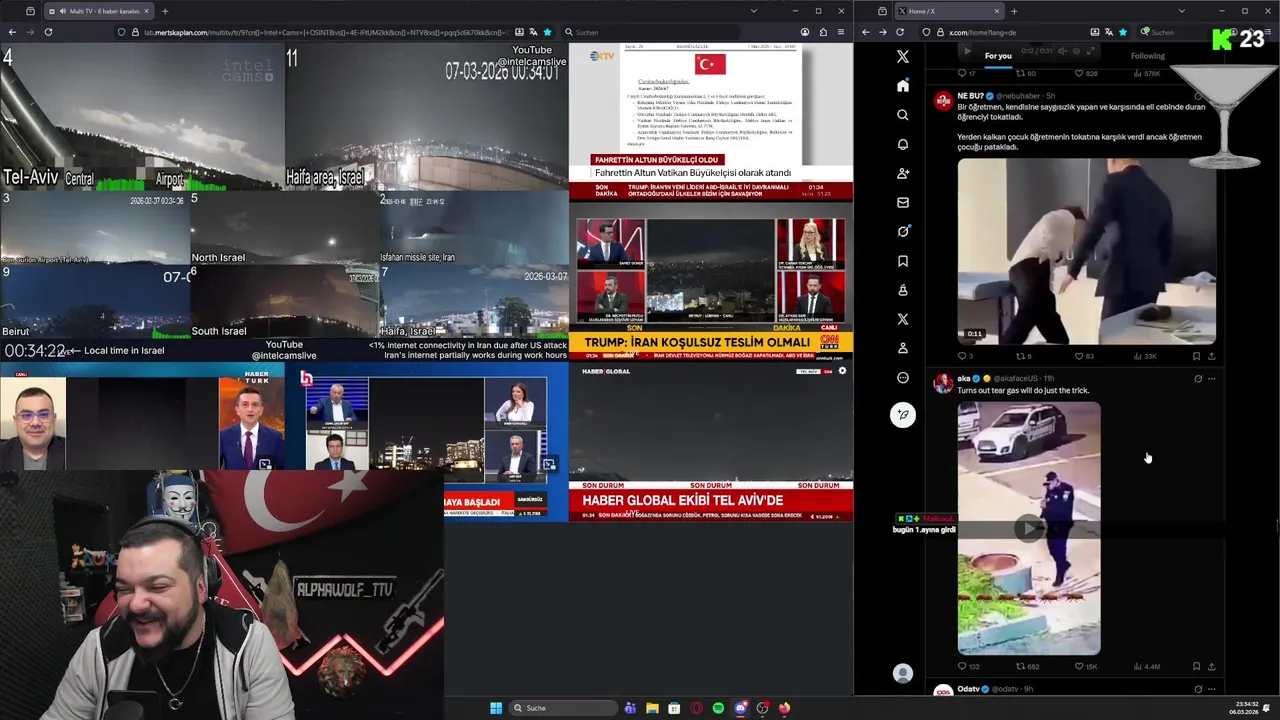Toggle bookmark star in Multi TV address bar
This screenshot has height=720, width=1280.
pos(547,32)
